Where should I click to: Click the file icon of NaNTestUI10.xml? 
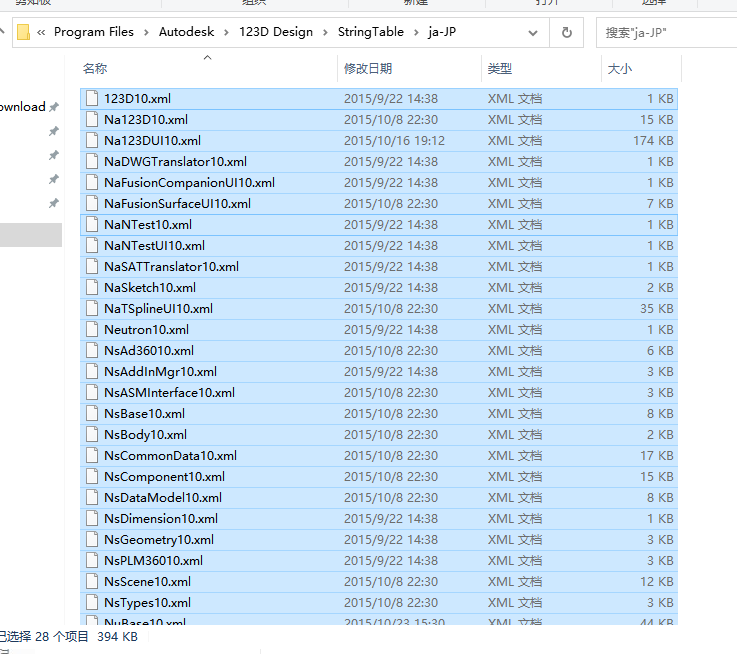pos(92,245)
